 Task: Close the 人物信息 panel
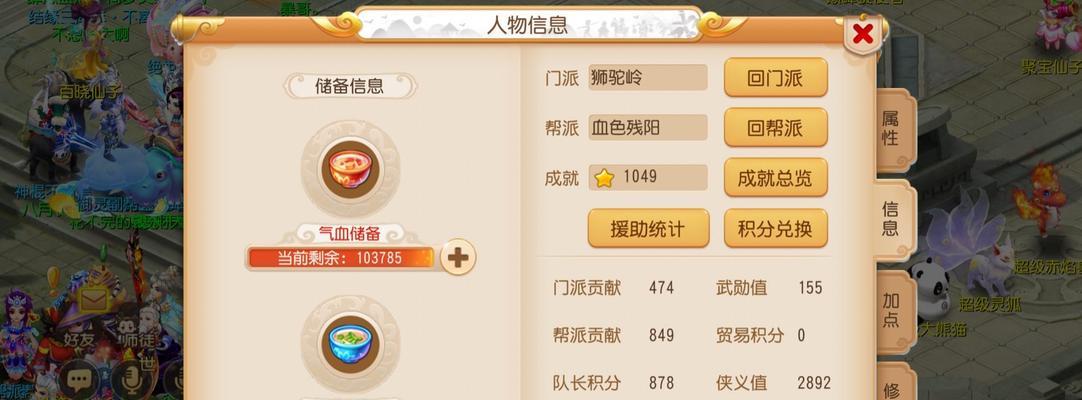863,33
